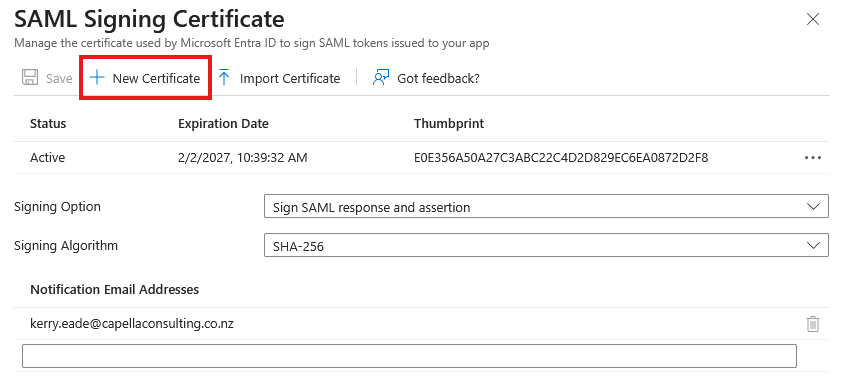This screenshot has width=844, height=387.
Task: Click the New Certificate button label
Action: [156, 79]
